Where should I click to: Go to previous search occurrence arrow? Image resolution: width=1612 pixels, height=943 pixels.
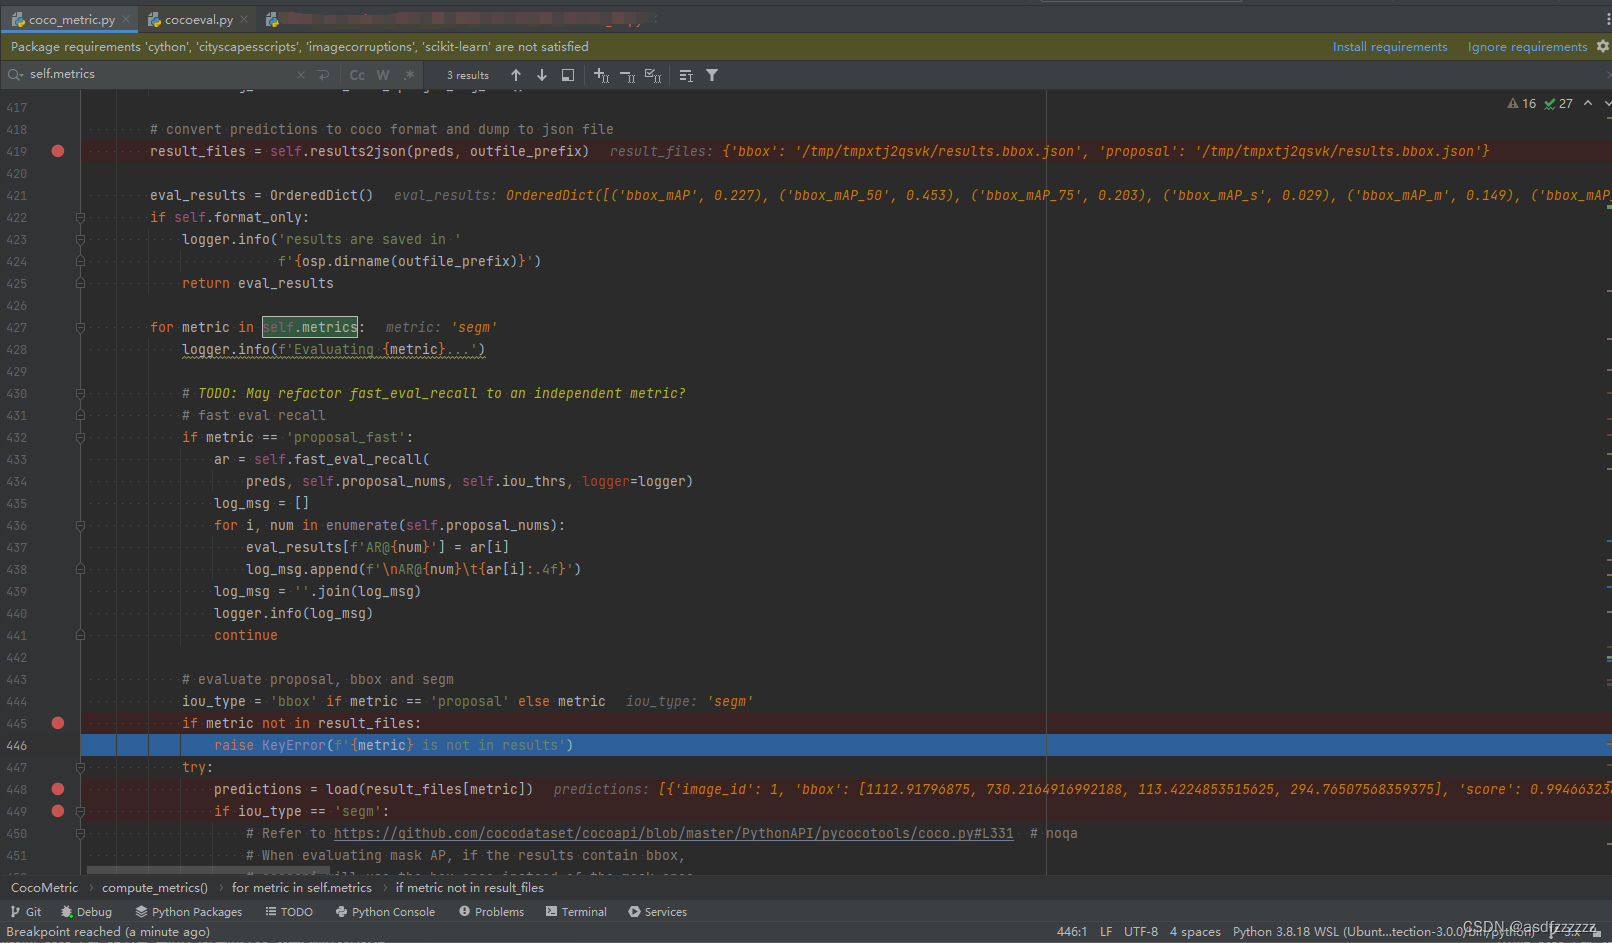516,75
